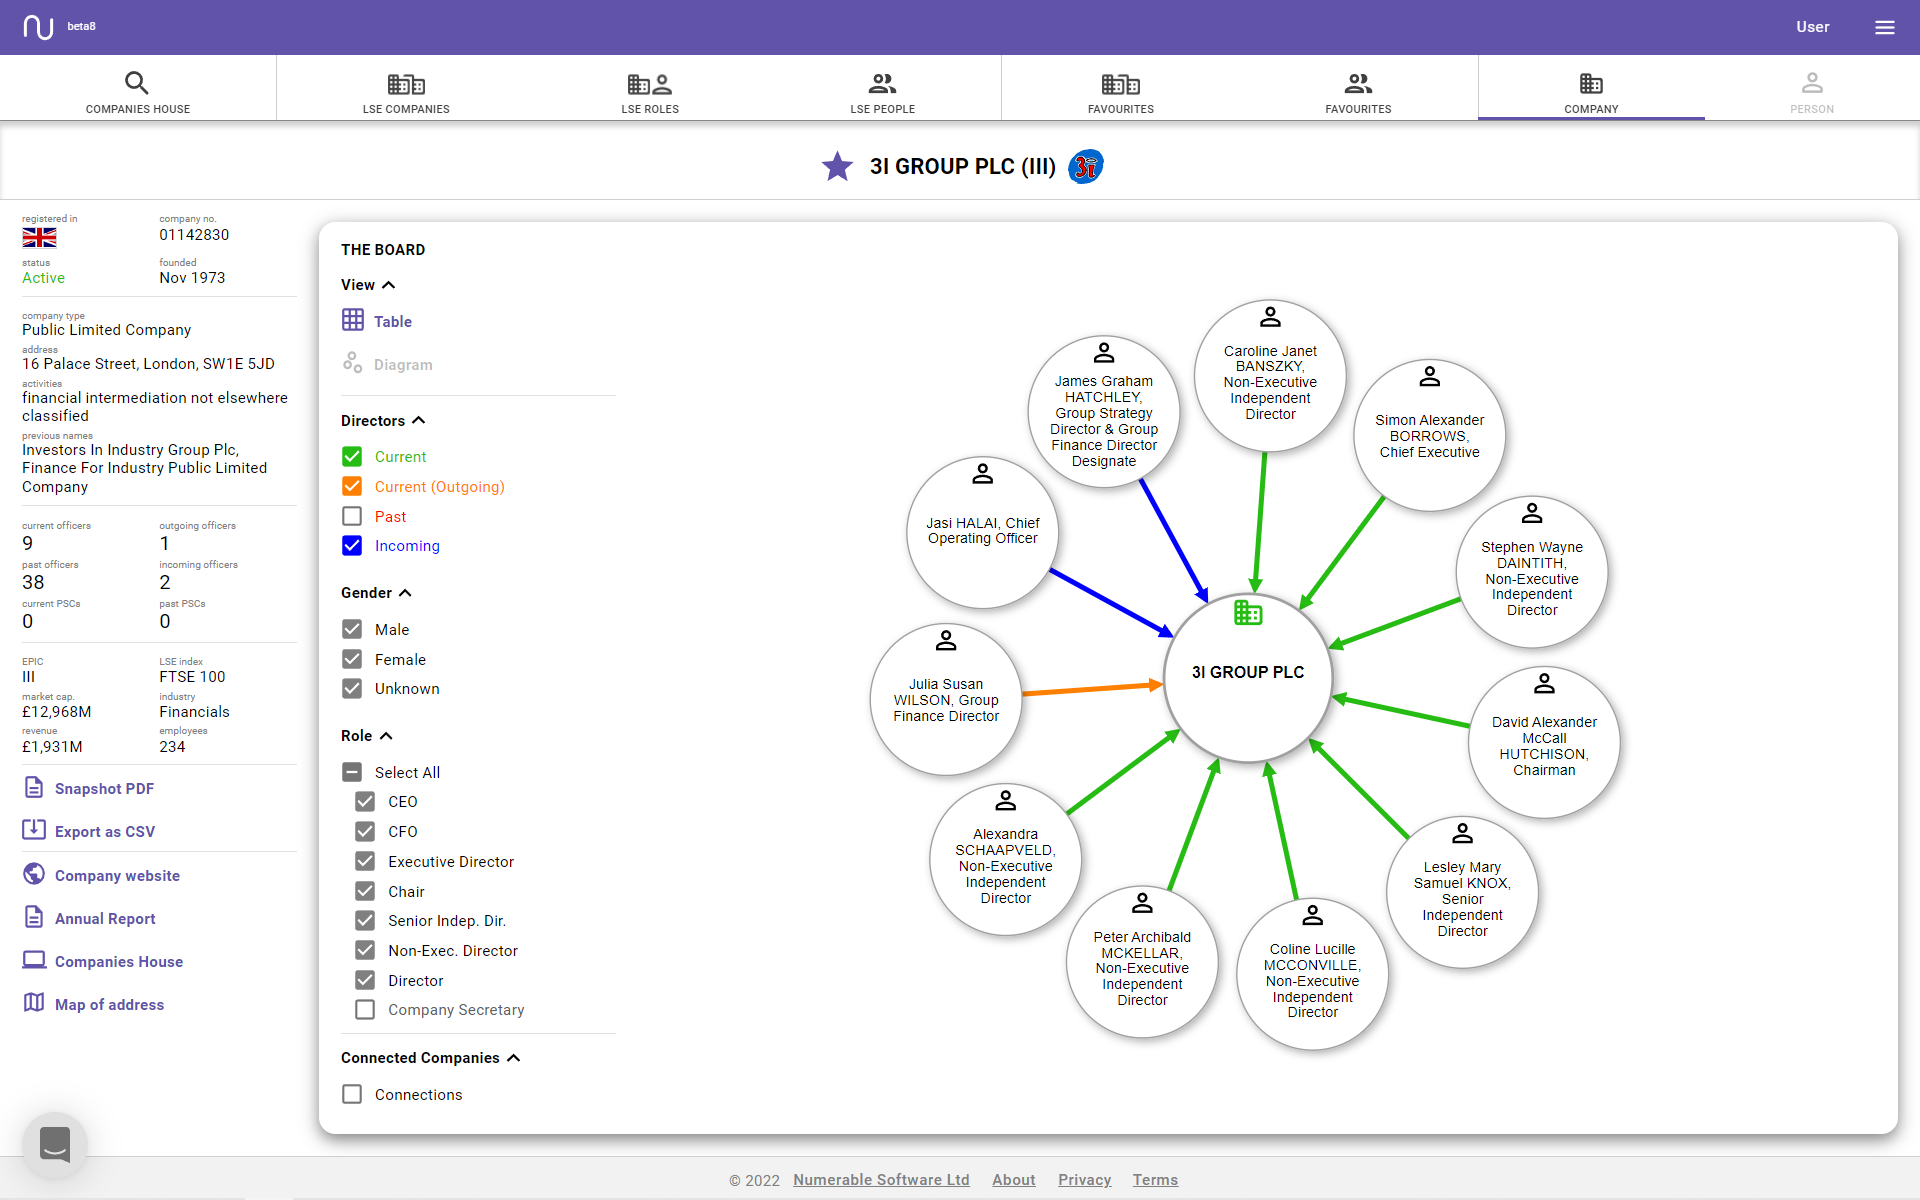Enable the Company Secretary role checkbox
Viewport: 1920px width, 1200px height.
tap(365, 1010)
